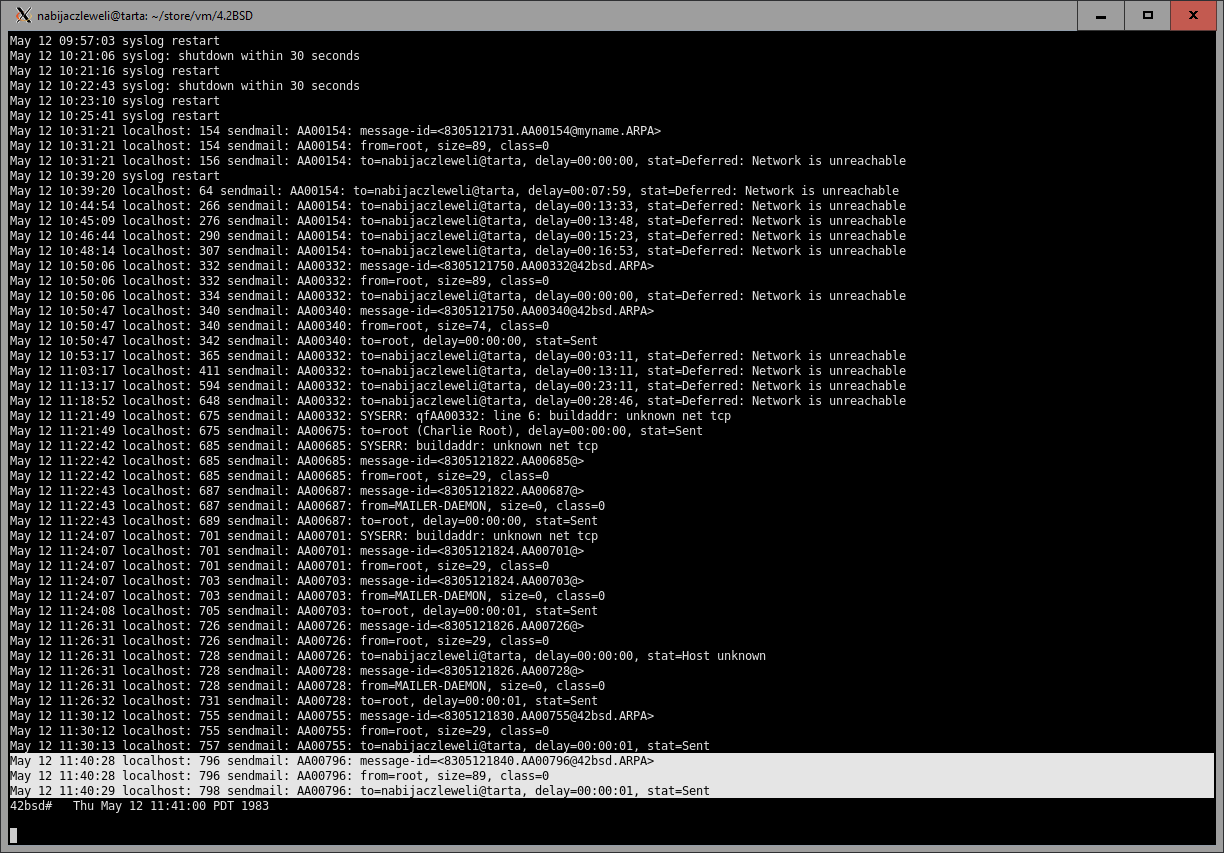This screenshot has height=853, width=1224.
Task: Click the highlighted 11:40:29 stat=Sent line
Action: [x=359, y=791]
